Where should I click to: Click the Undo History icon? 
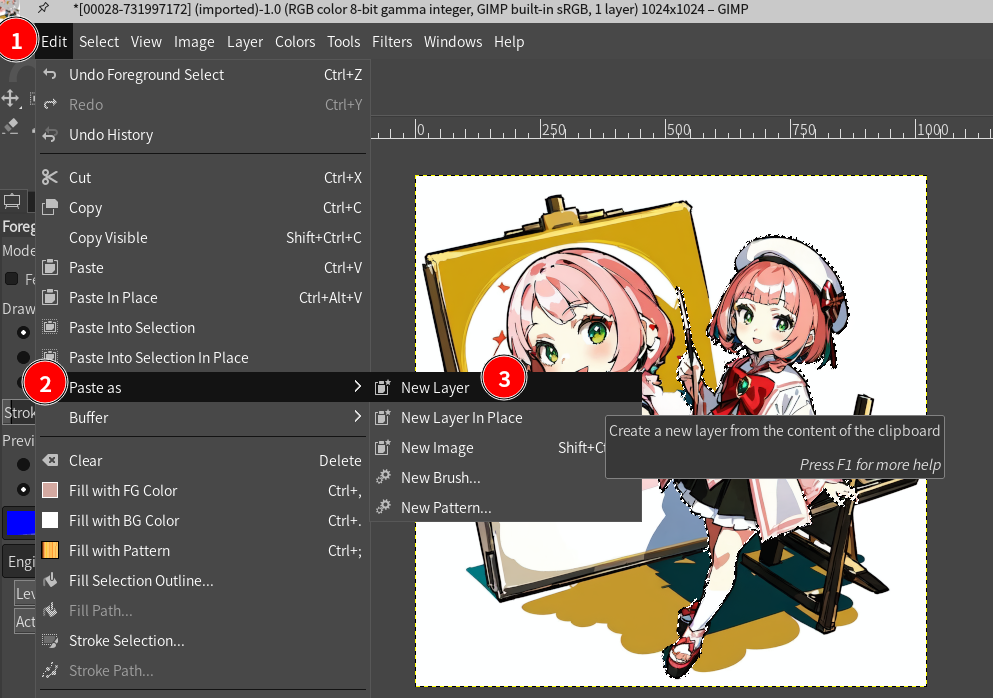coord(50,135)
